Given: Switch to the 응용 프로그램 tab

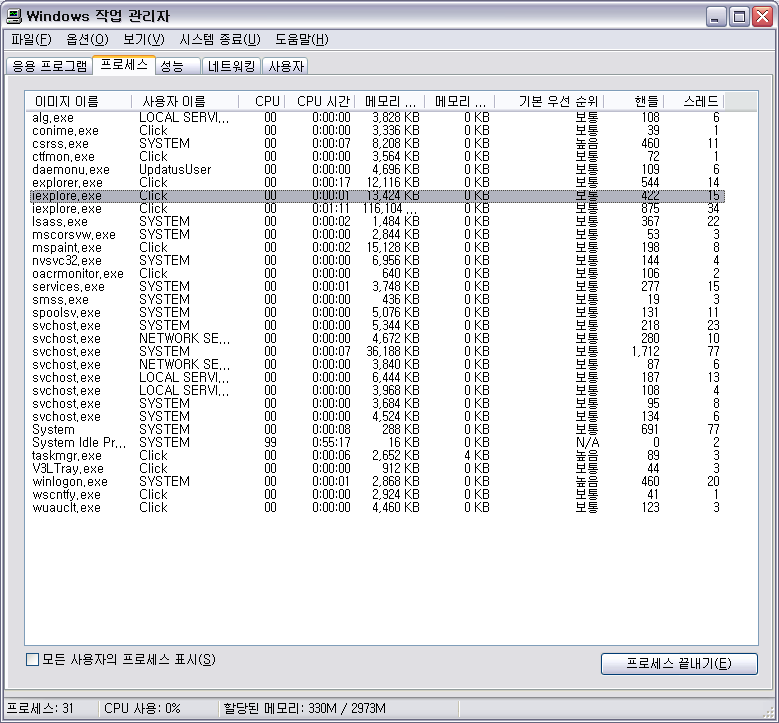Looking at the screenshot, I should [x=50, y=66].
